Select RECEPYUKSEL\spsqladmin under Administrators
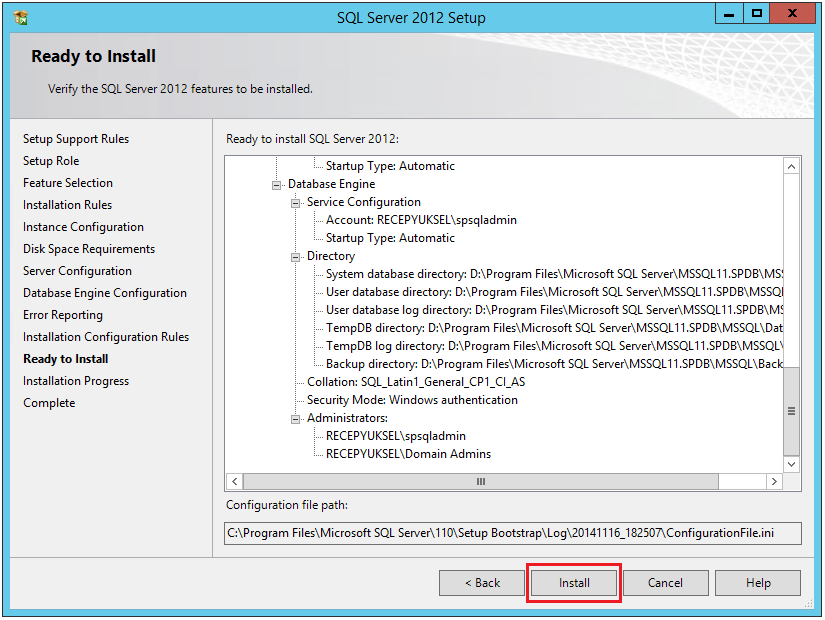 tap(396, 436)
